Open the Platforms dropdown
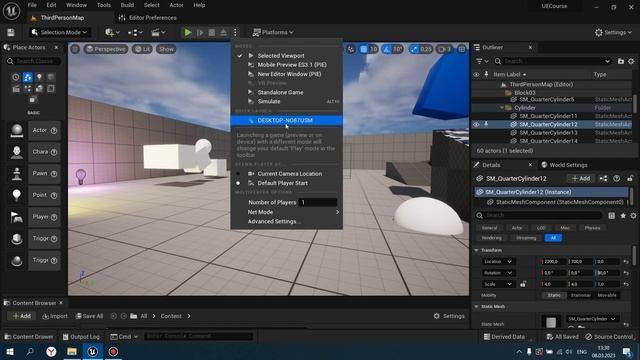 [x=273, y=32]
